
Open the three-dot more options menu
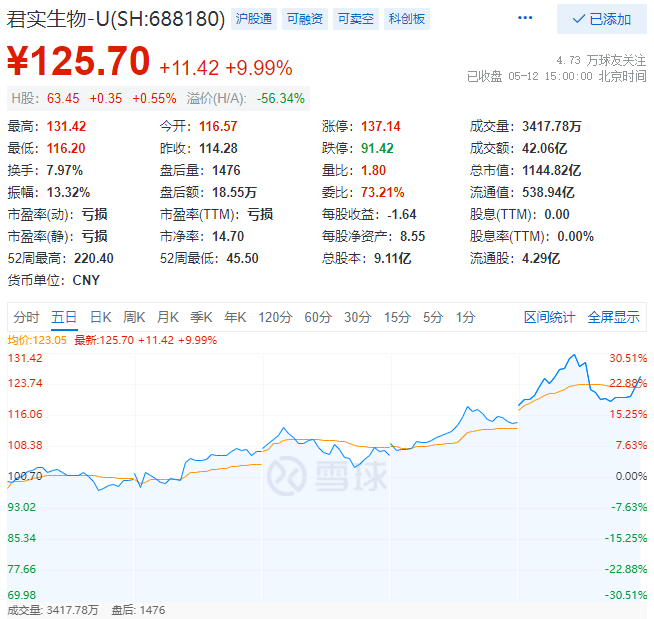click(525, 19)
